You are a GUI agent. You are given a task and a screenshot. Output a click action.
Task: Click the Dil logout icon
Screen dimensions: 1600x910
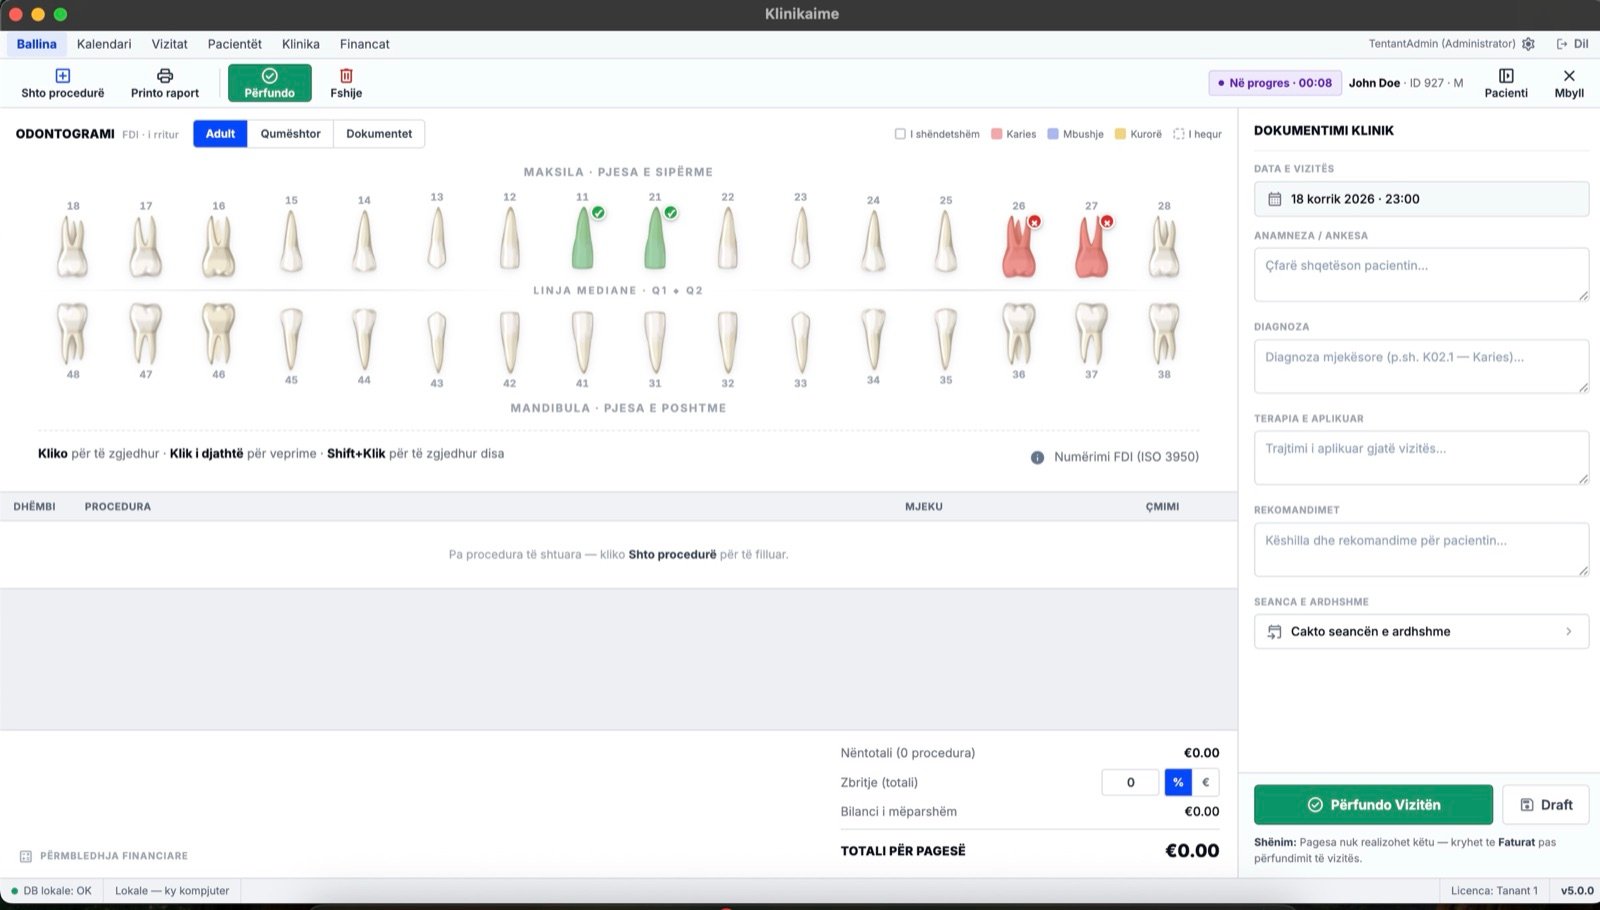click(x=1562, y=44)
